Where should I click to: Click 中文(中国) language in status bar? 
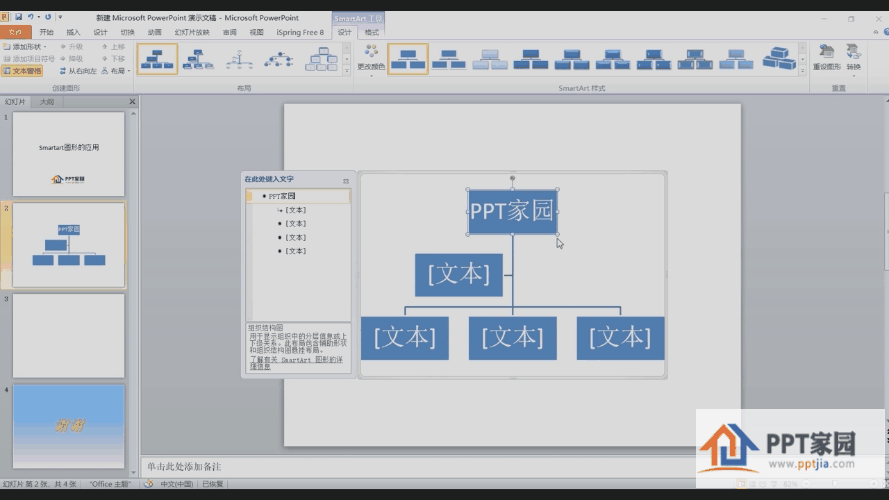pos(176,484)
